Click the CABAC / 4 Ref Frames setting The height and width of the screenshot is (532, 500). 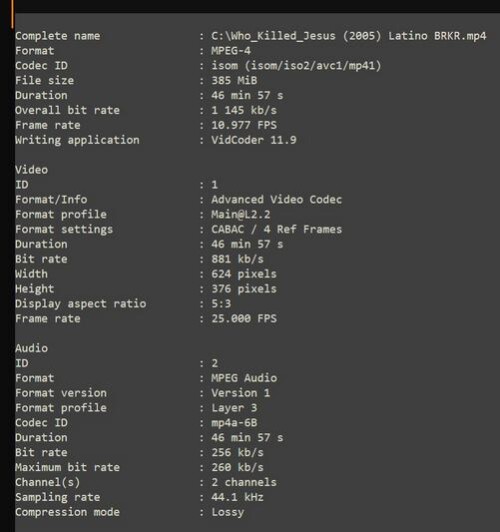pyautogui.click(x=276, y=229)
